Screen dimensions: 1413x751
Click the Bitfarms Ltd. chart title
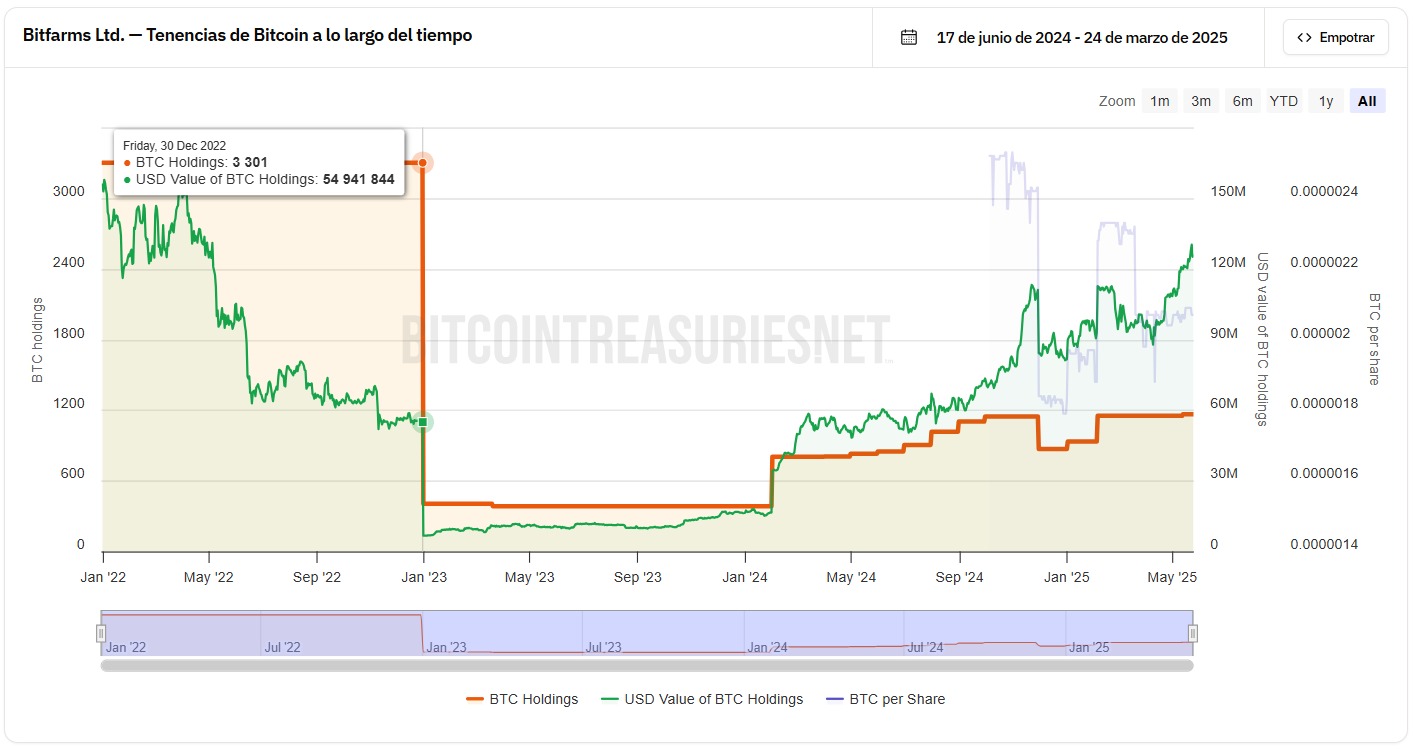(x=247, y=36)
